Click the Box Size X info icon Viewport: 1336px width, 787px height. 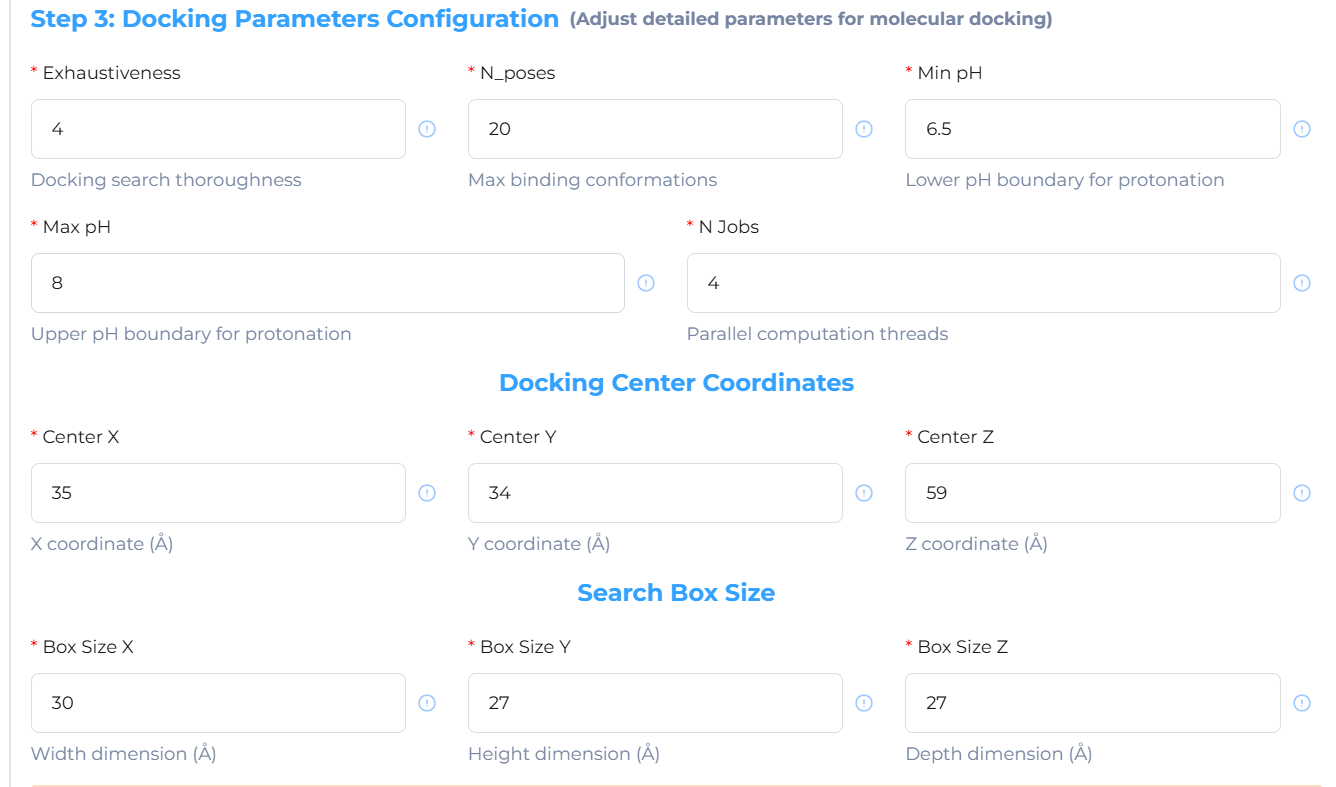click(427, 703)
